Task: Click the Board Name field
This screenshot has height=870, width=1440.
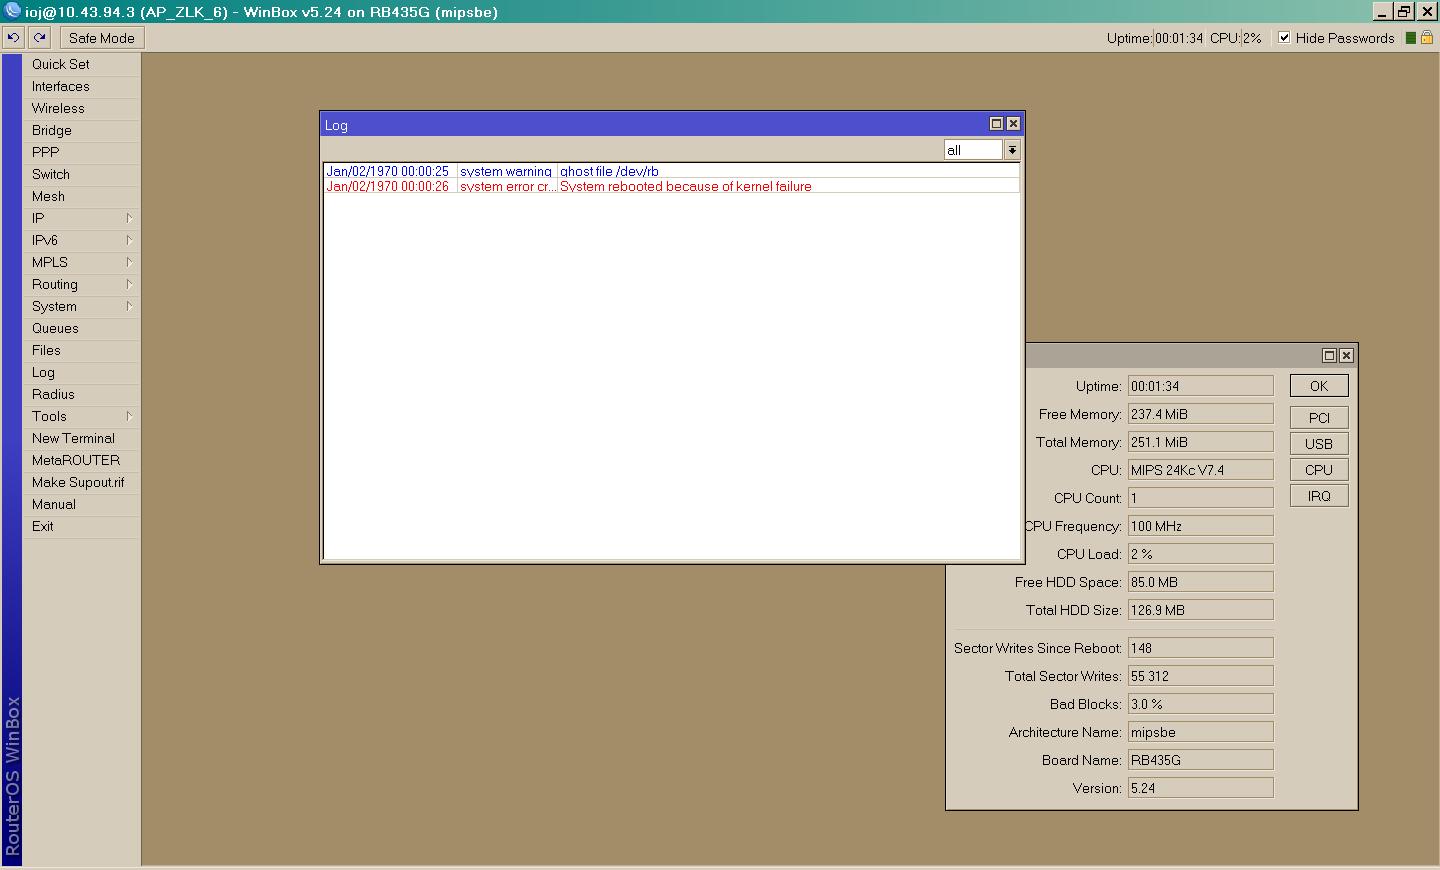Action: tap(1200, 760)
